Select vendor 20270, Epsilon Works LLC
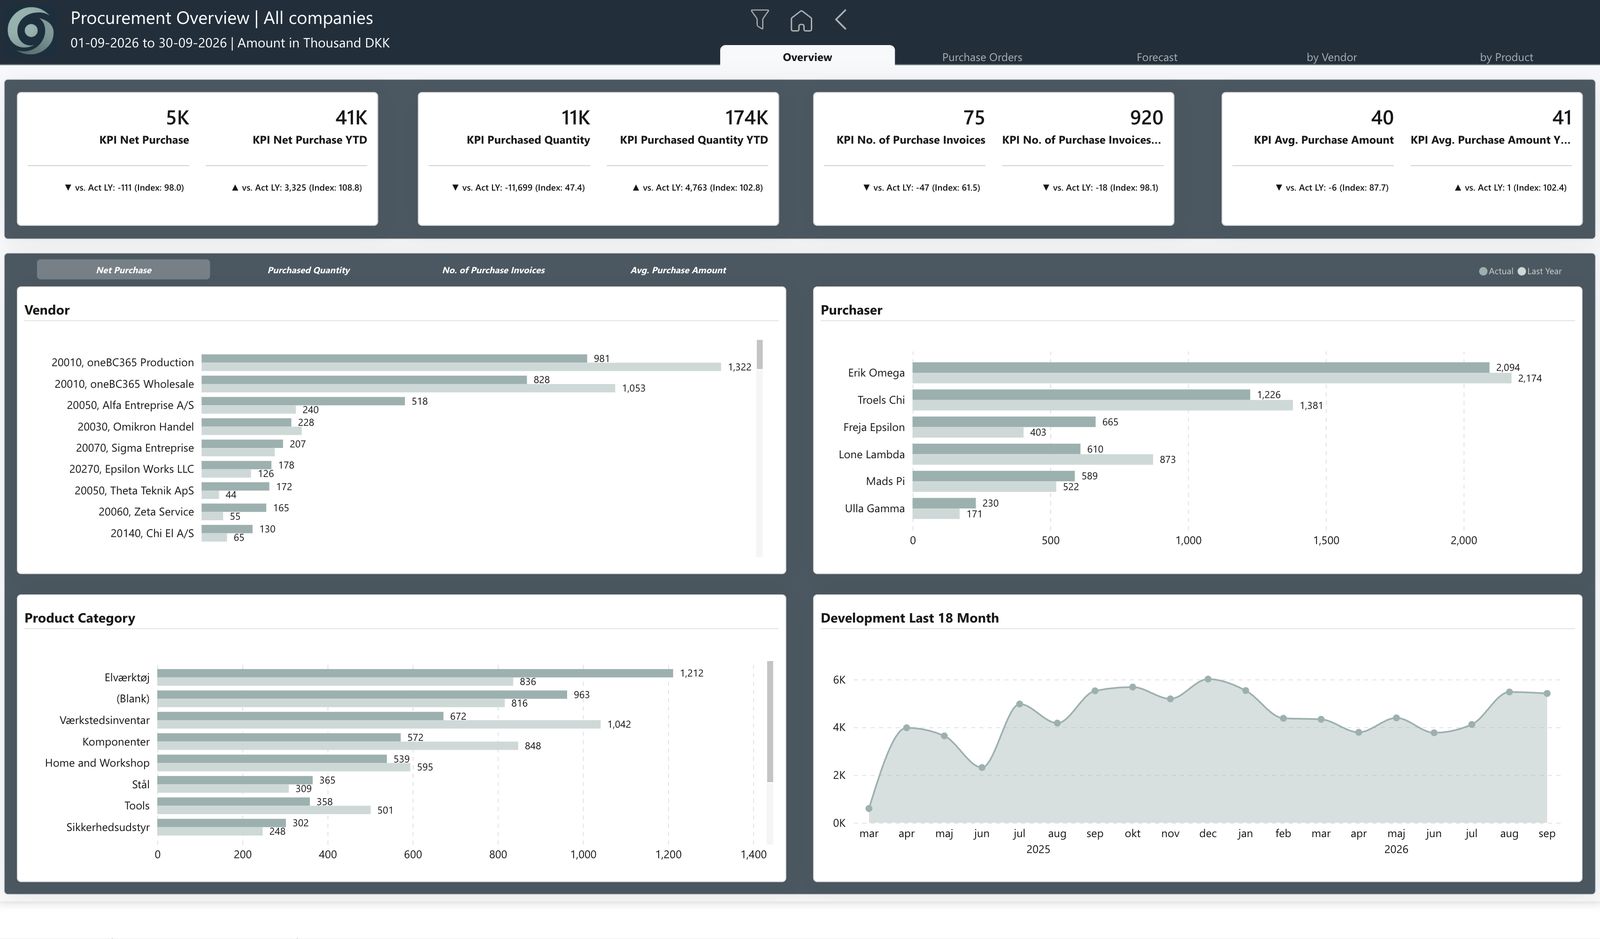 point(132,469)
